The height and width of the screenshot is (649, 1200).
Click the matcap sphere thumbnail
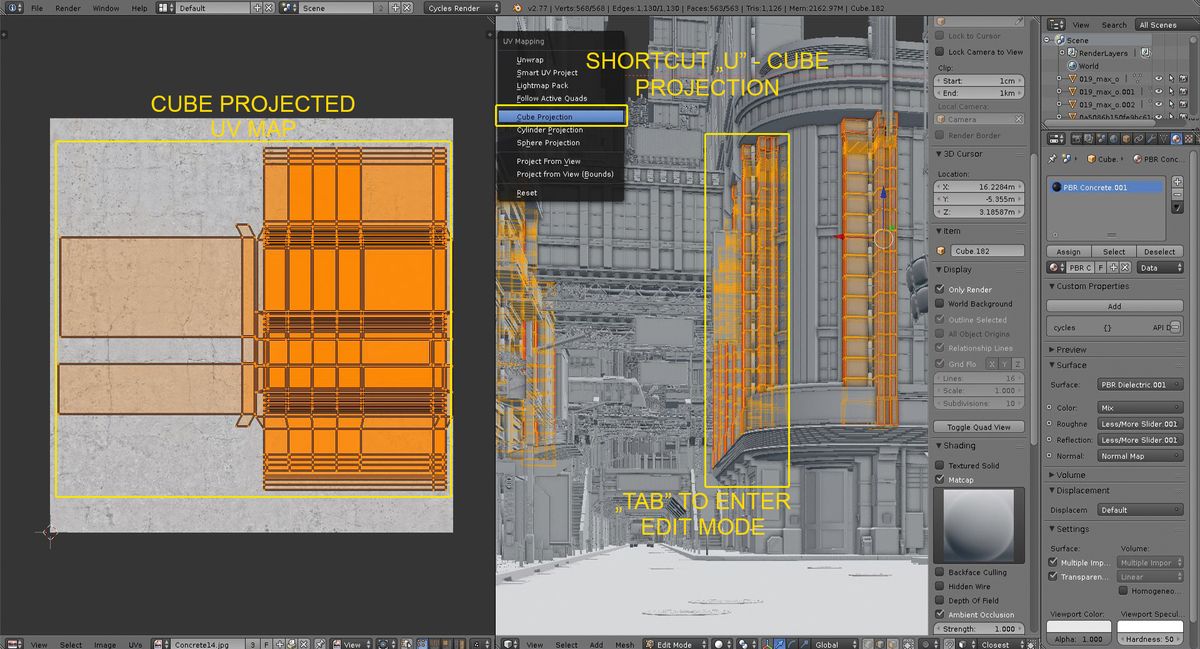click(980, 524)
